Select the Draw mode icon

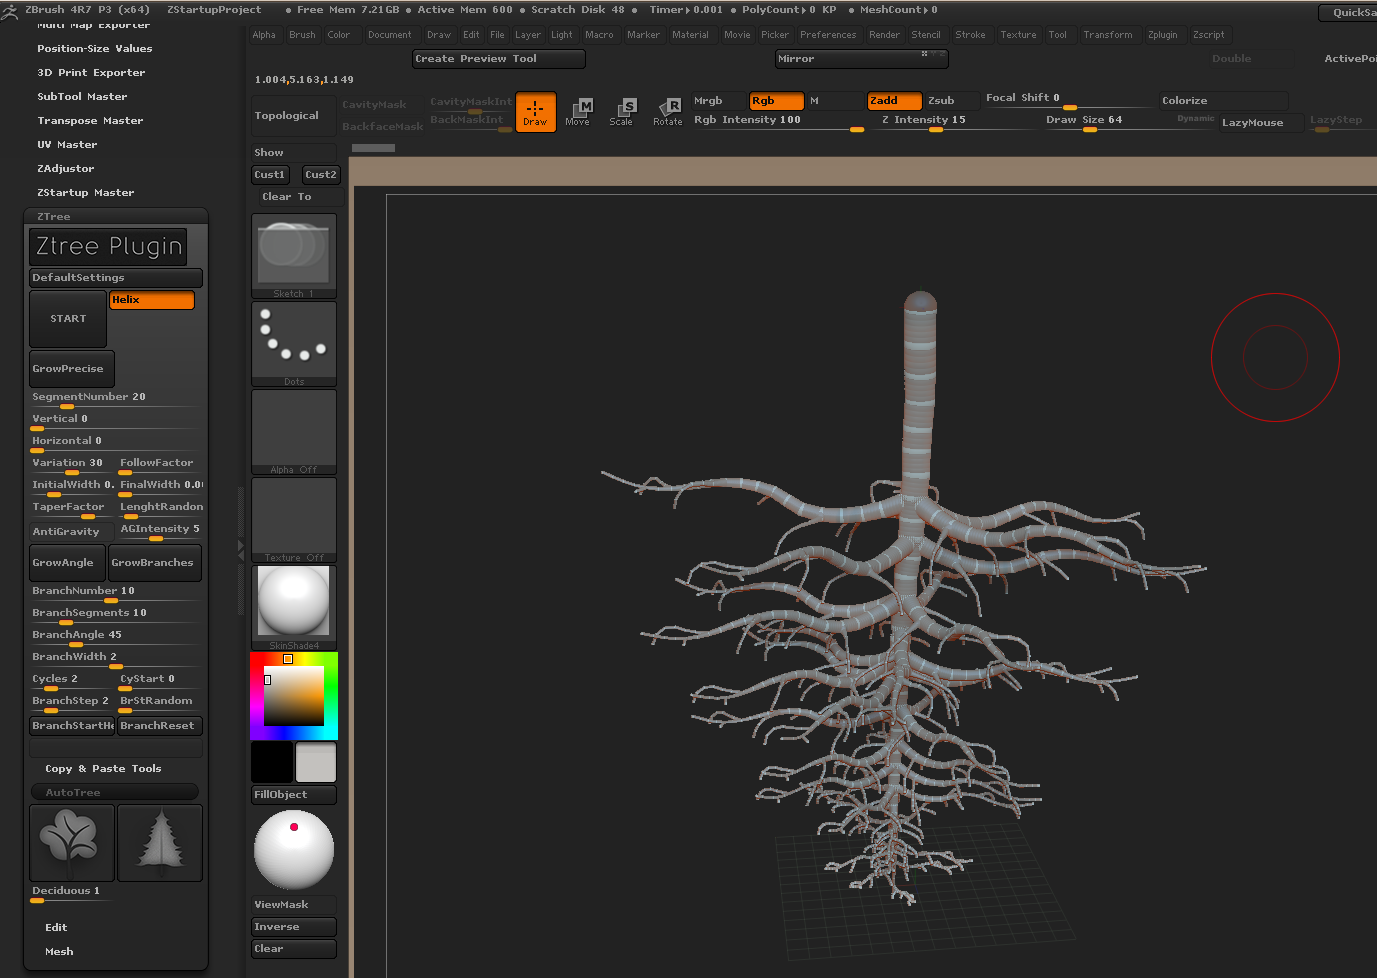(x=535, y=112)
